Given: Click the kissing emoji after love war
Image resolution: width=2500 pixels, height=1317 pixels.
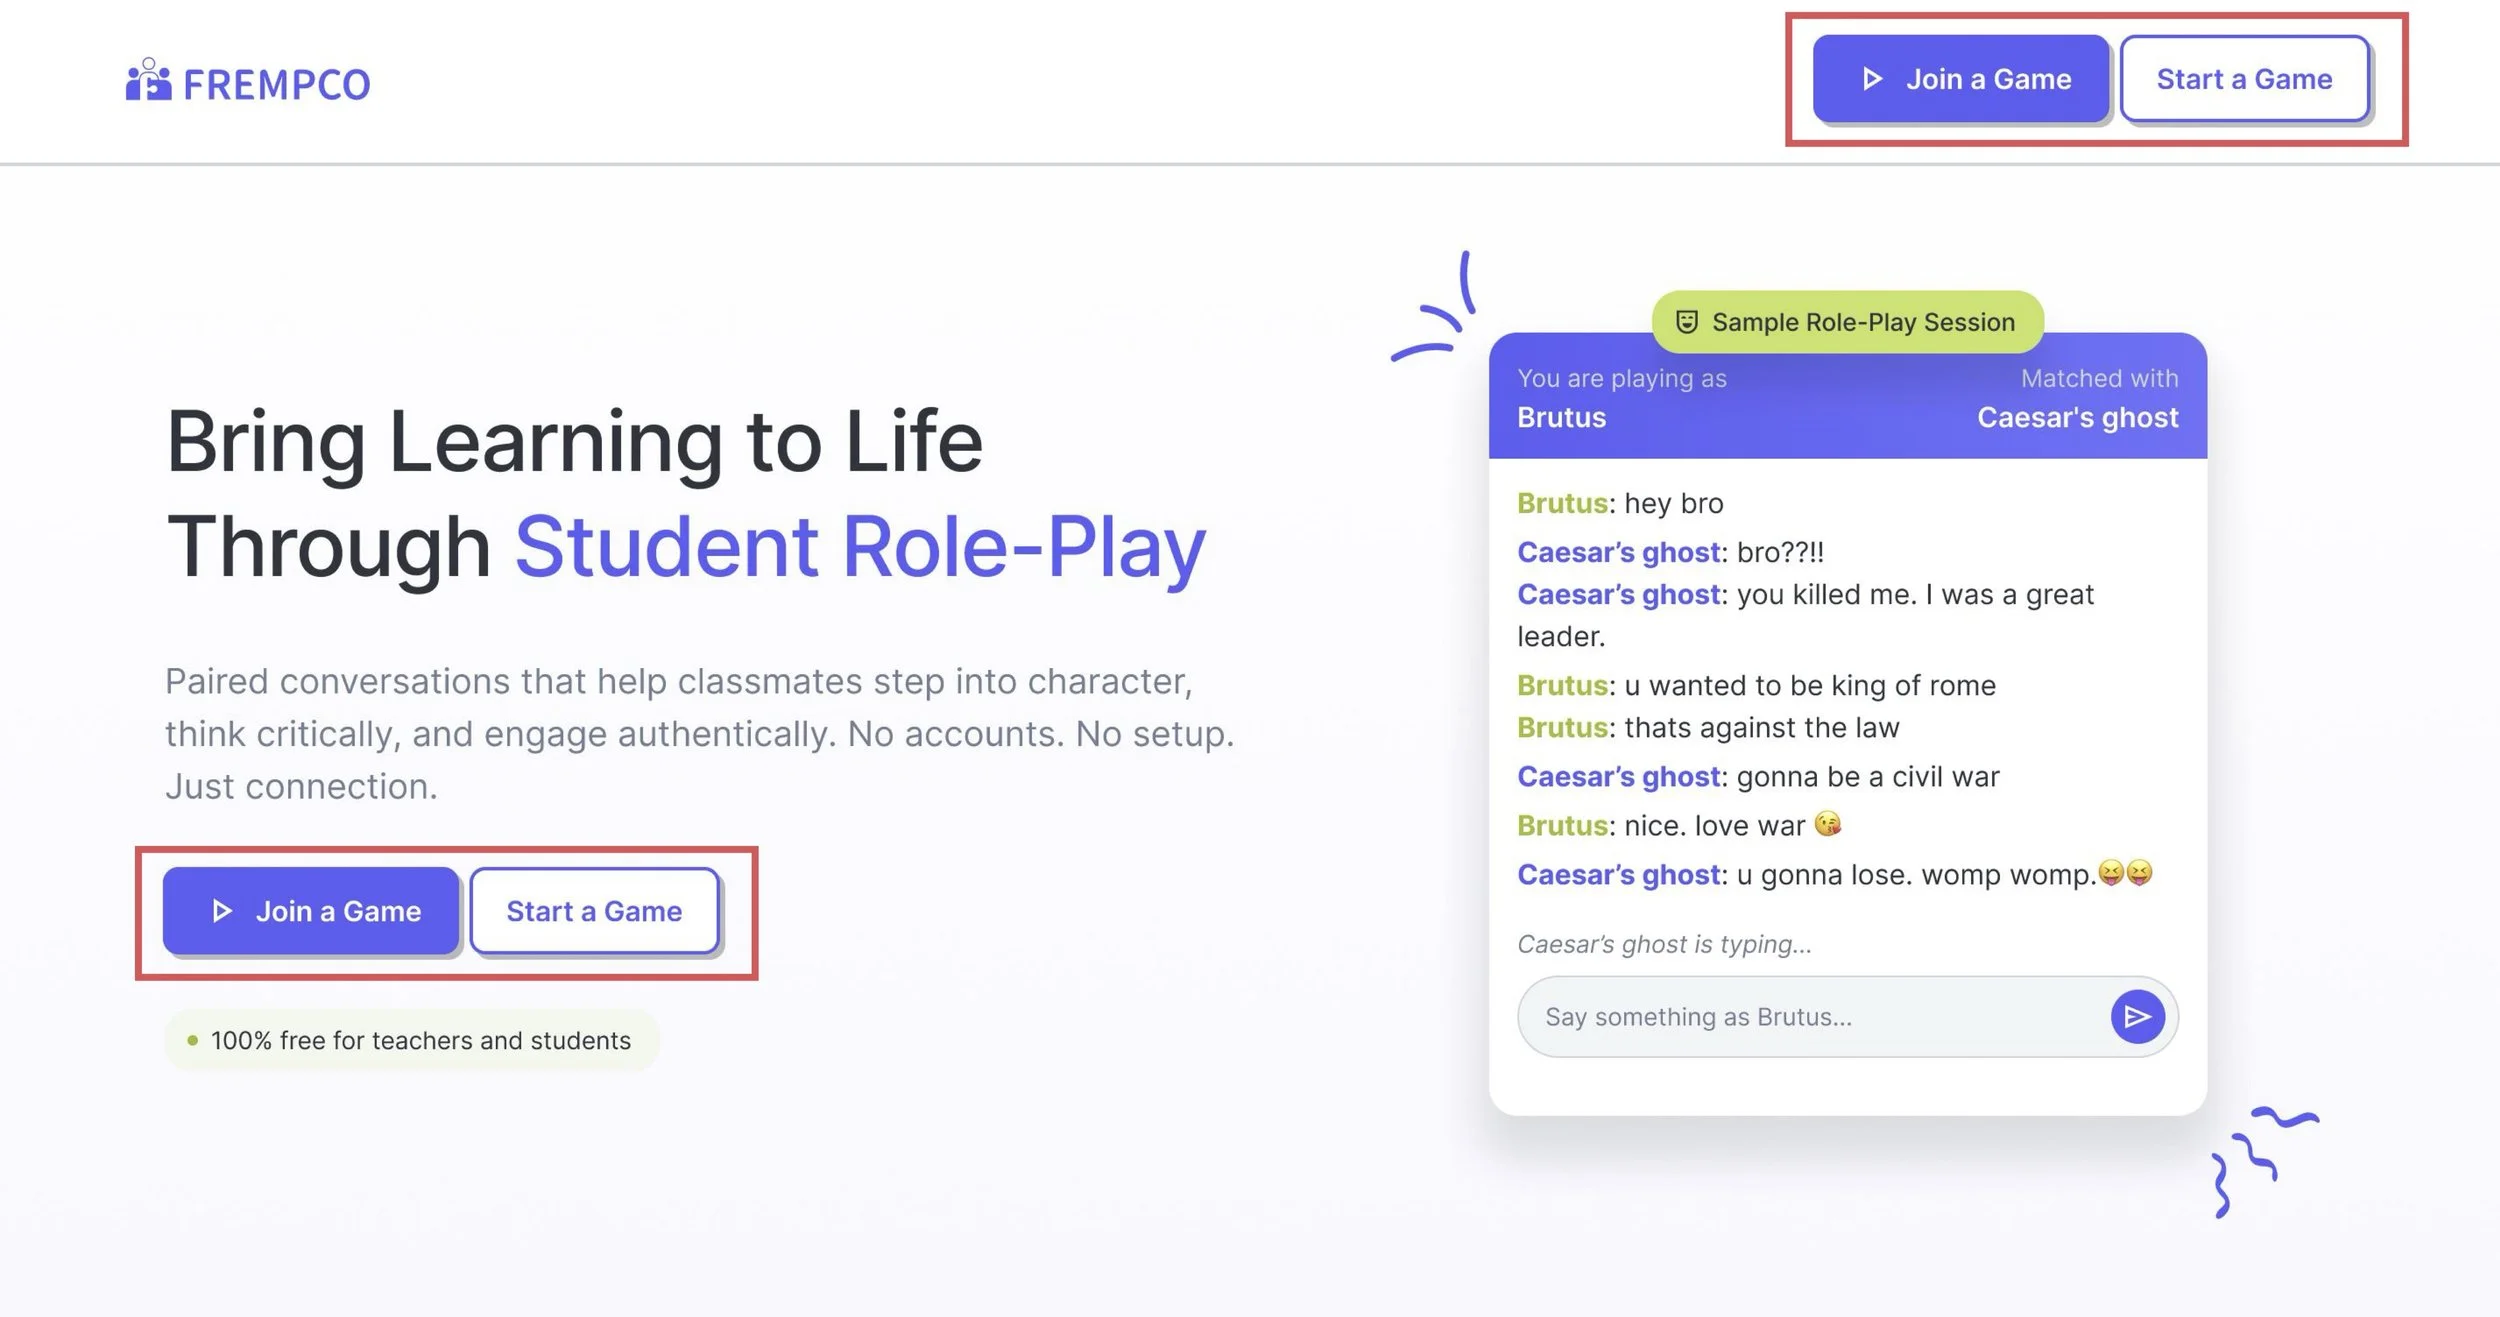Looking at the screenshot, I should point(1827,824).
